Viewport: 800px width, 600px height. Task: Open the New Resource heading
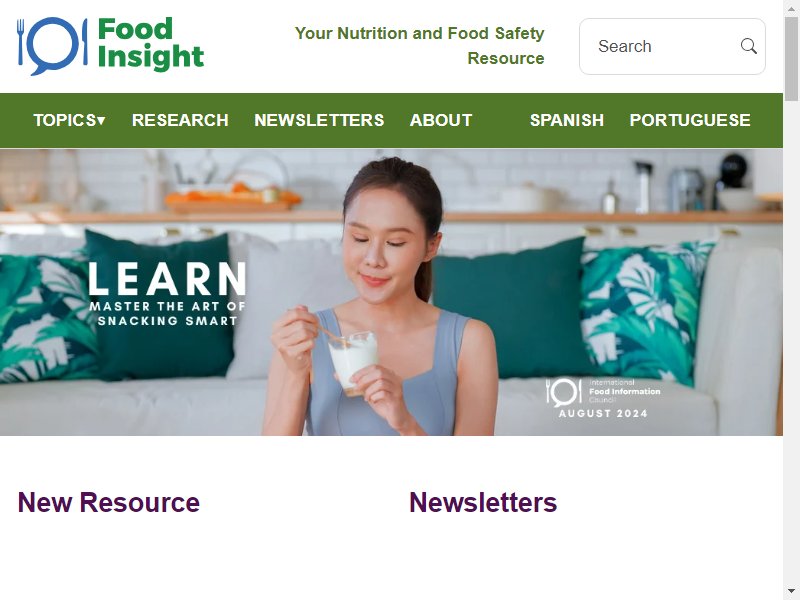coord(109,502)
